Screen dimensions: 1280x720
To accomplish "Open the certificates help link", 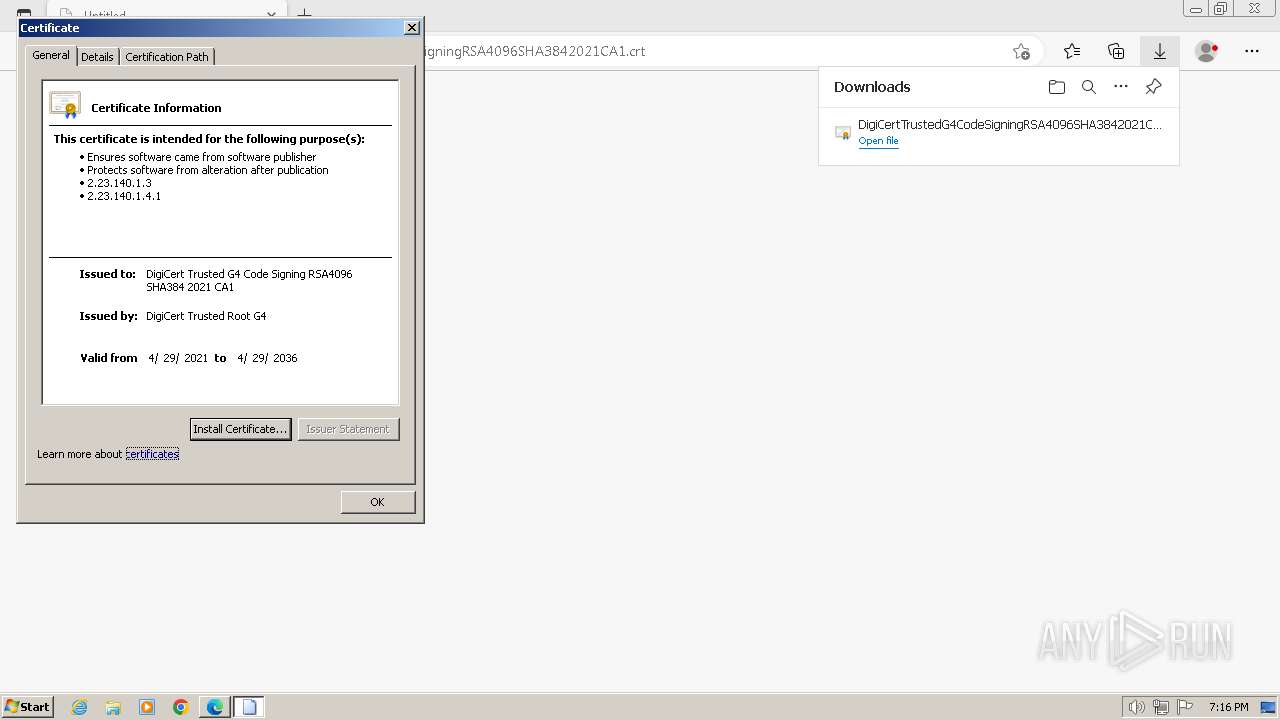I will point(152,454).
